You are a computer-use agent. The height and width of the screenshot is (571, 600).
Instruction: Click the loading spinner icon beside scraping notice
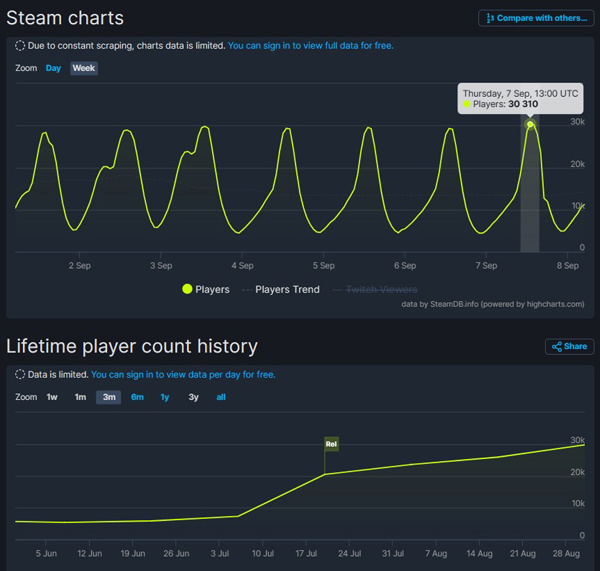pos(20,46)
